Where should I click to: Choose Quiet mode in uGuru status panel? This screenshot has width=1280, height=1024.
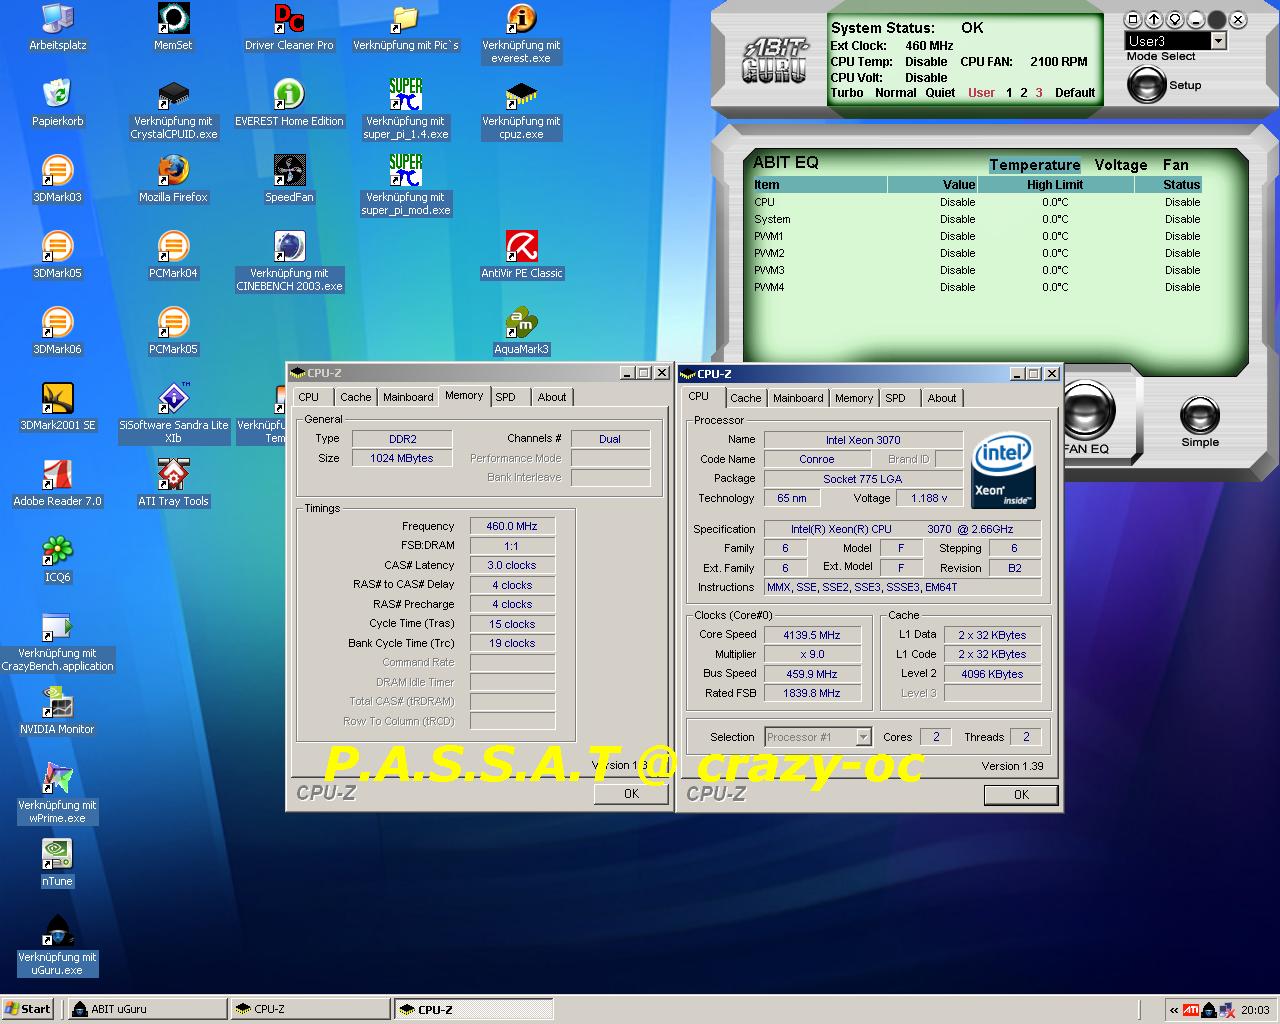(x=940, y=93)
